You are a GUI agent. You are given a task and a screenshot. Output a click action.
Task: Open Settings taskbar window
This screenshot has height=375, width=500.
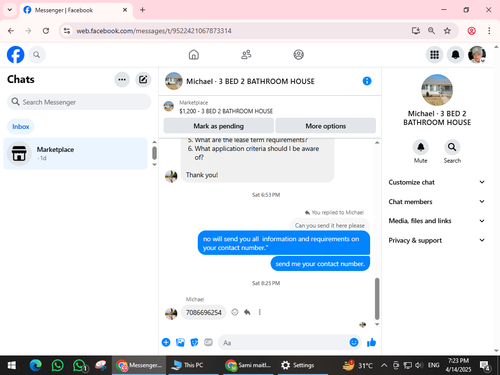click(303, 365)
